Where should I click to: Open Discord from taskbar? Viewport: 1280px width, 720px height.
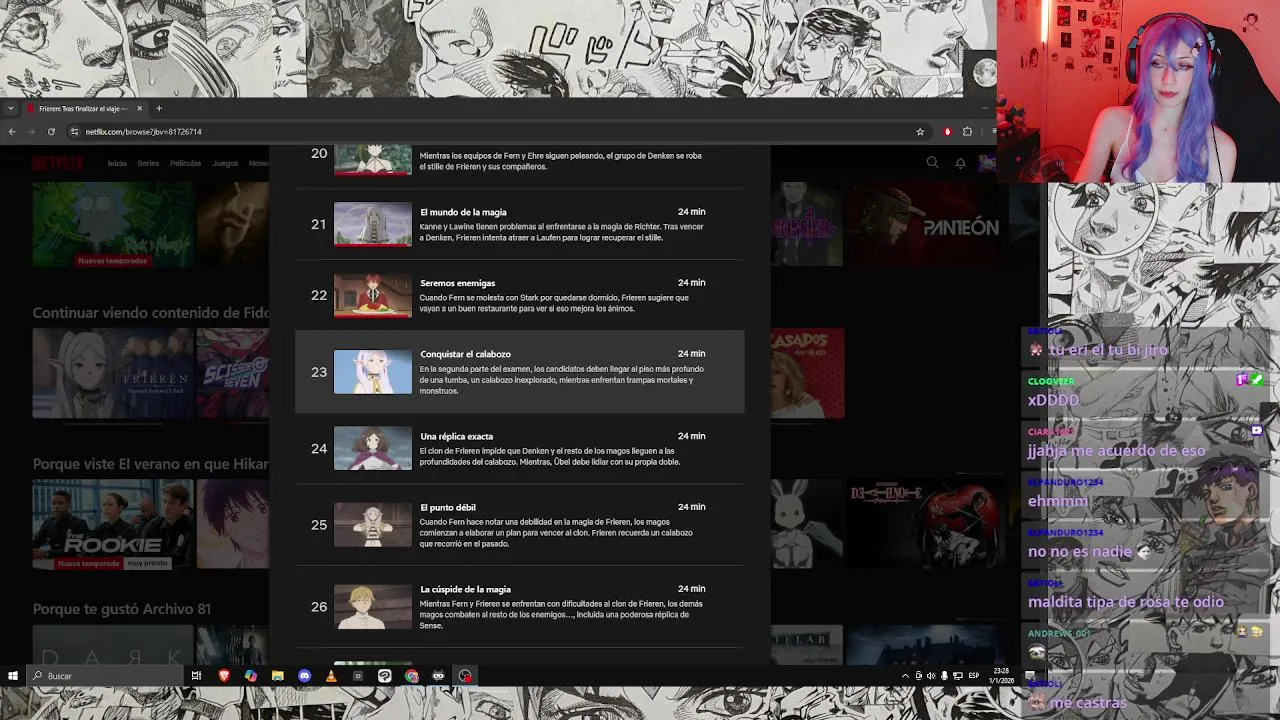click(x=304, y=676)
